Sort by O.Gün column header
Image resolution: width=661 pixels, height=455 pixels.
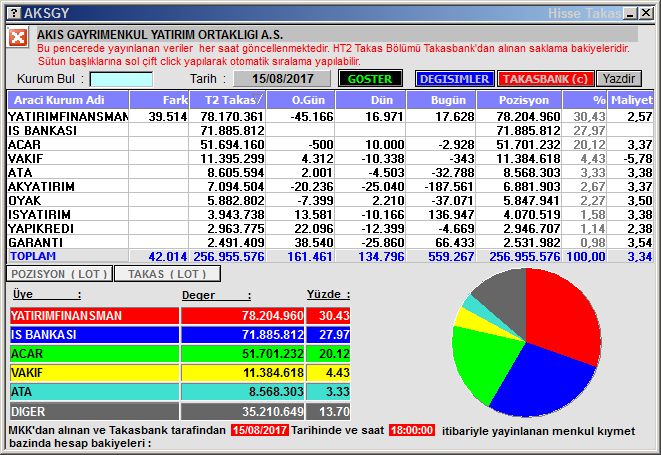point(301,100)
